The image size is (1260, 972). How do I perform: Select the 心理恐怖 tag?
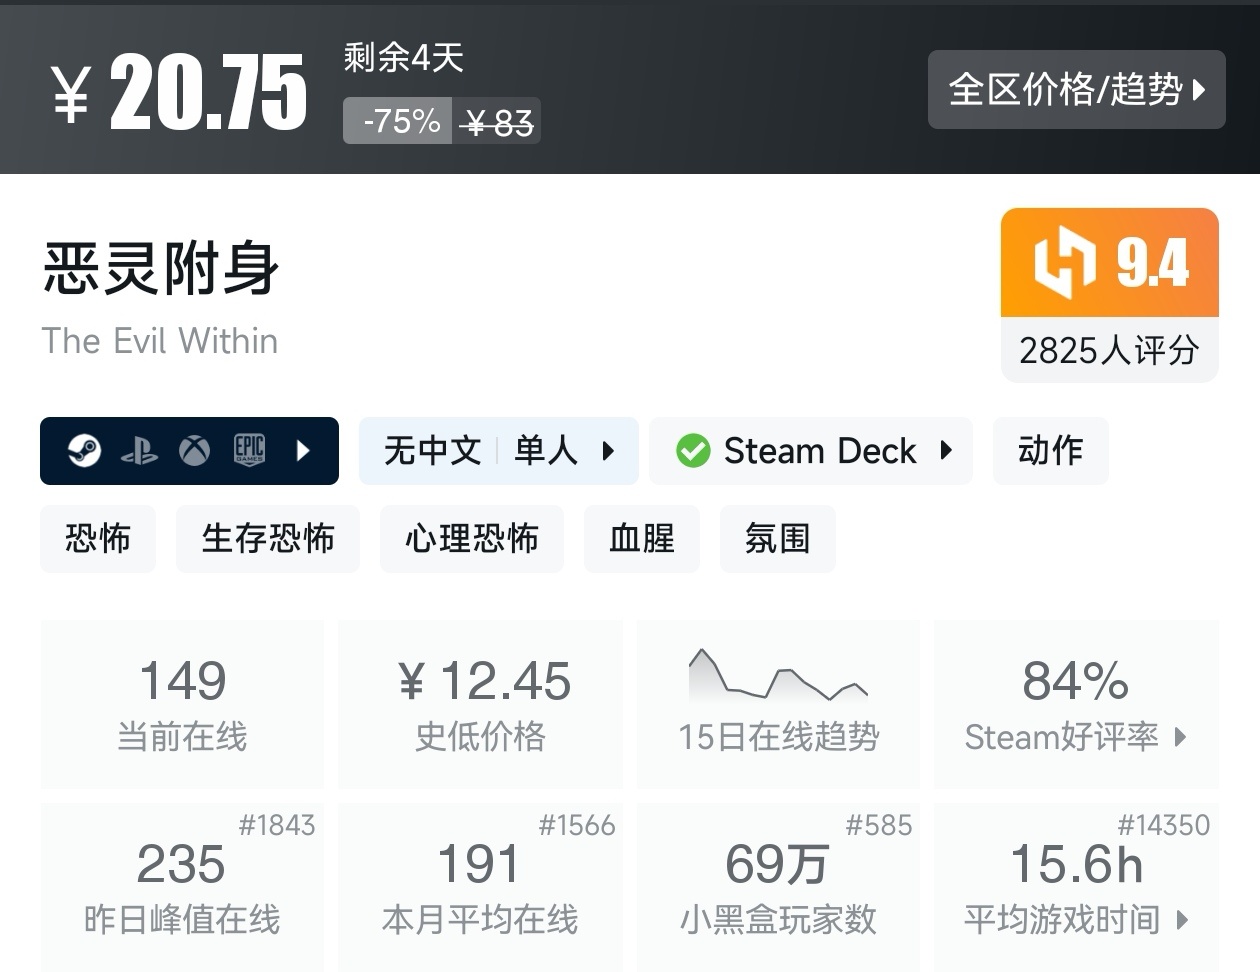471,539
